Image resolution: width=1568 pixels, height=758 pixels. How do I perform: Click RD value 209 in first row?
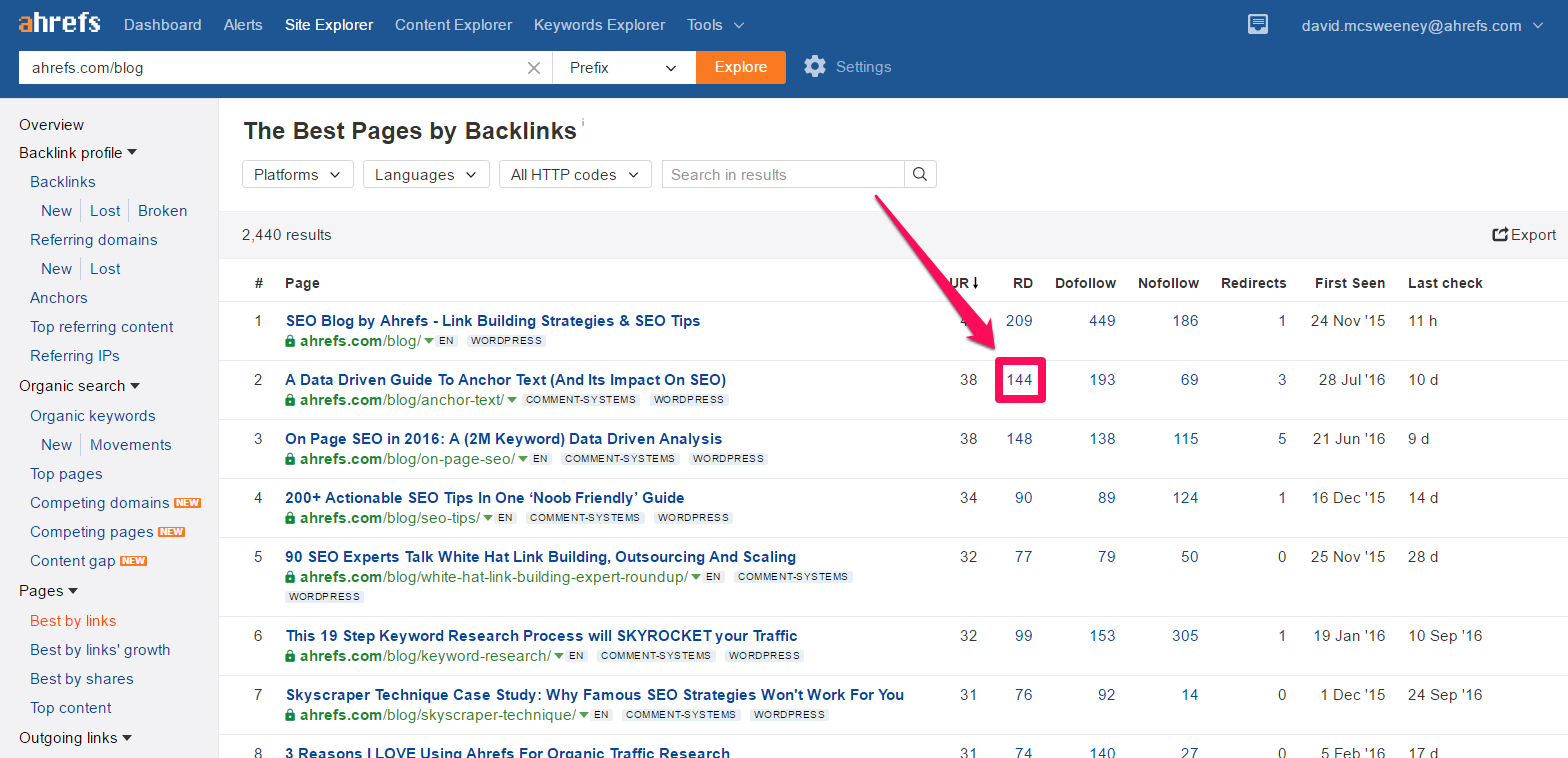click(x=1019, y=321)
